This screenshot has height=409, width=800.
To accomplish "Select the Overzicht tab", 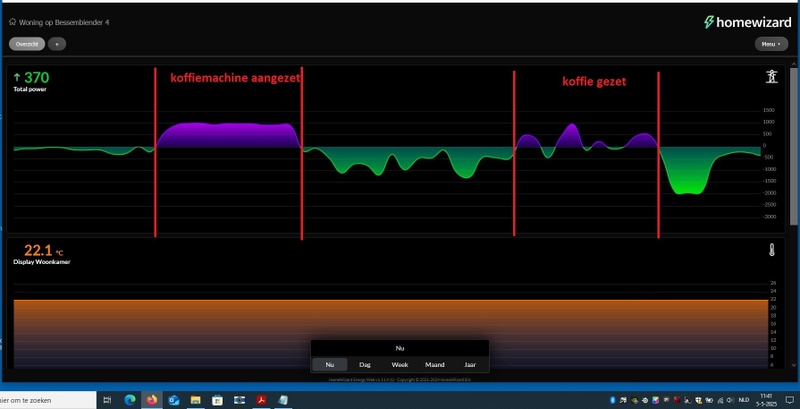I will tap(27, 44).
